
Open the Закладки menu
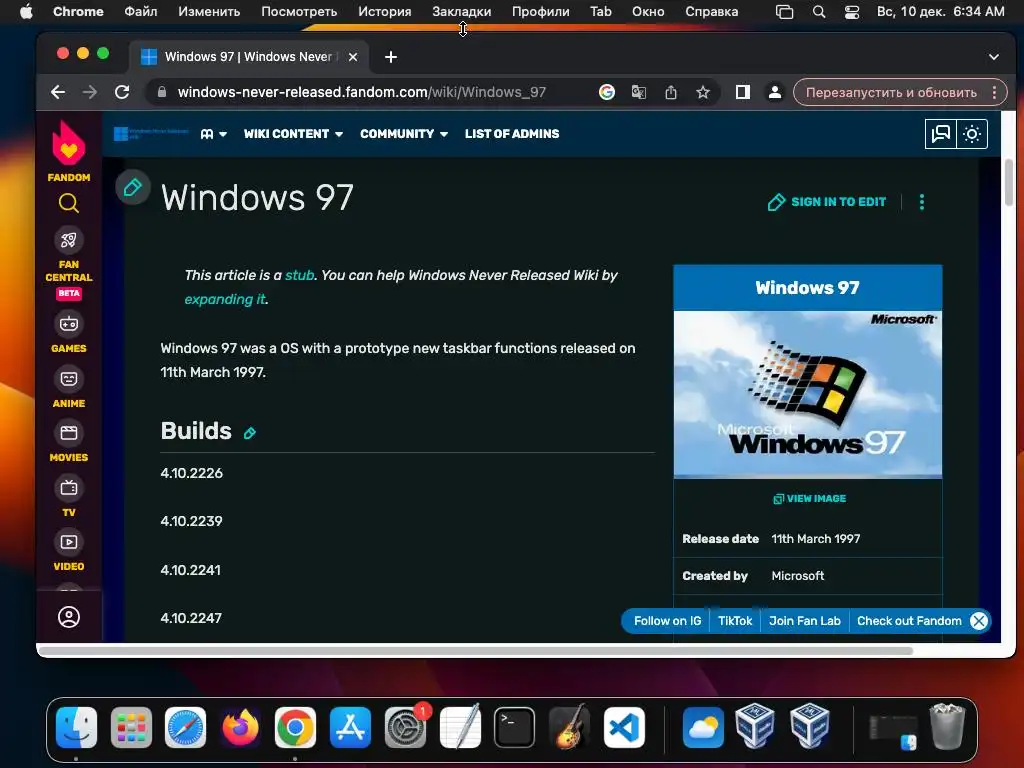[x=462, y=11]
